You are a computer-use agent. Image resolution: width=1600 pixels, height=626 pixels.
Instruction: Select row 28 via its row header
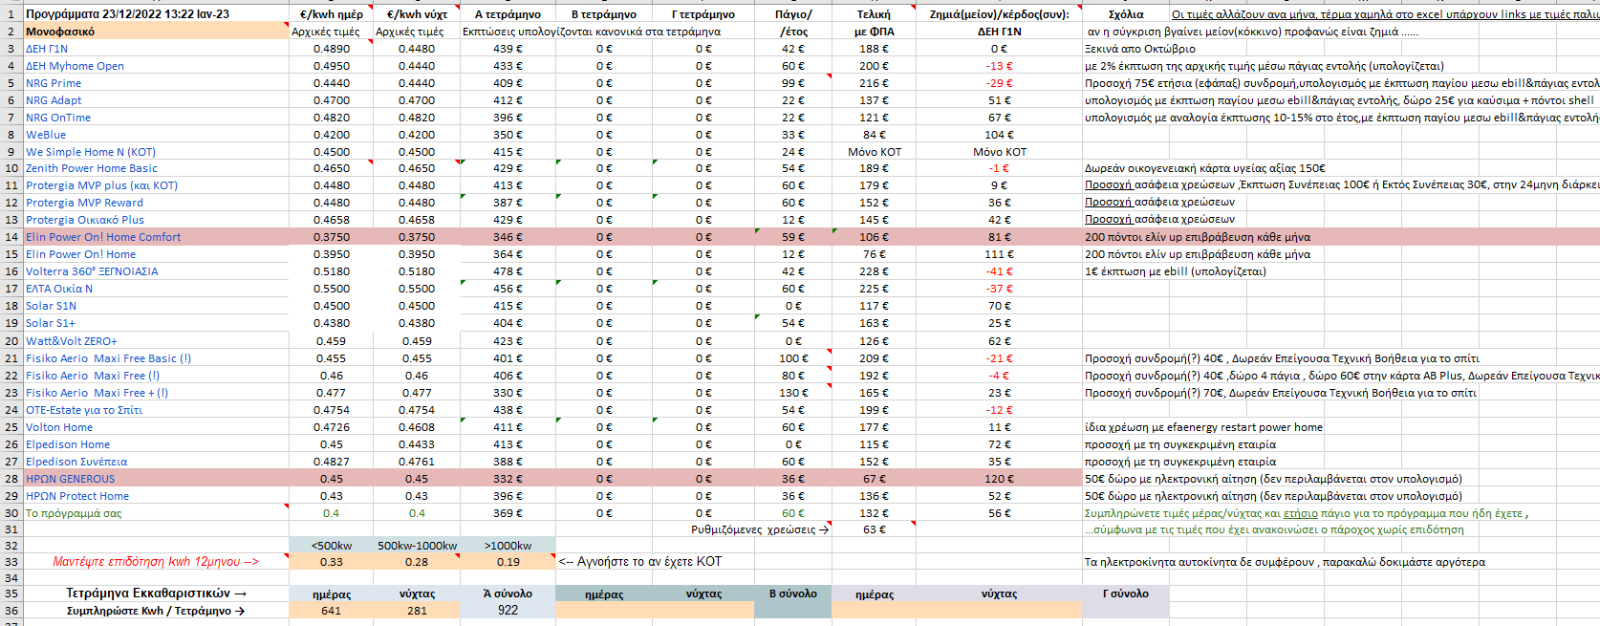(x=11, y=478)
